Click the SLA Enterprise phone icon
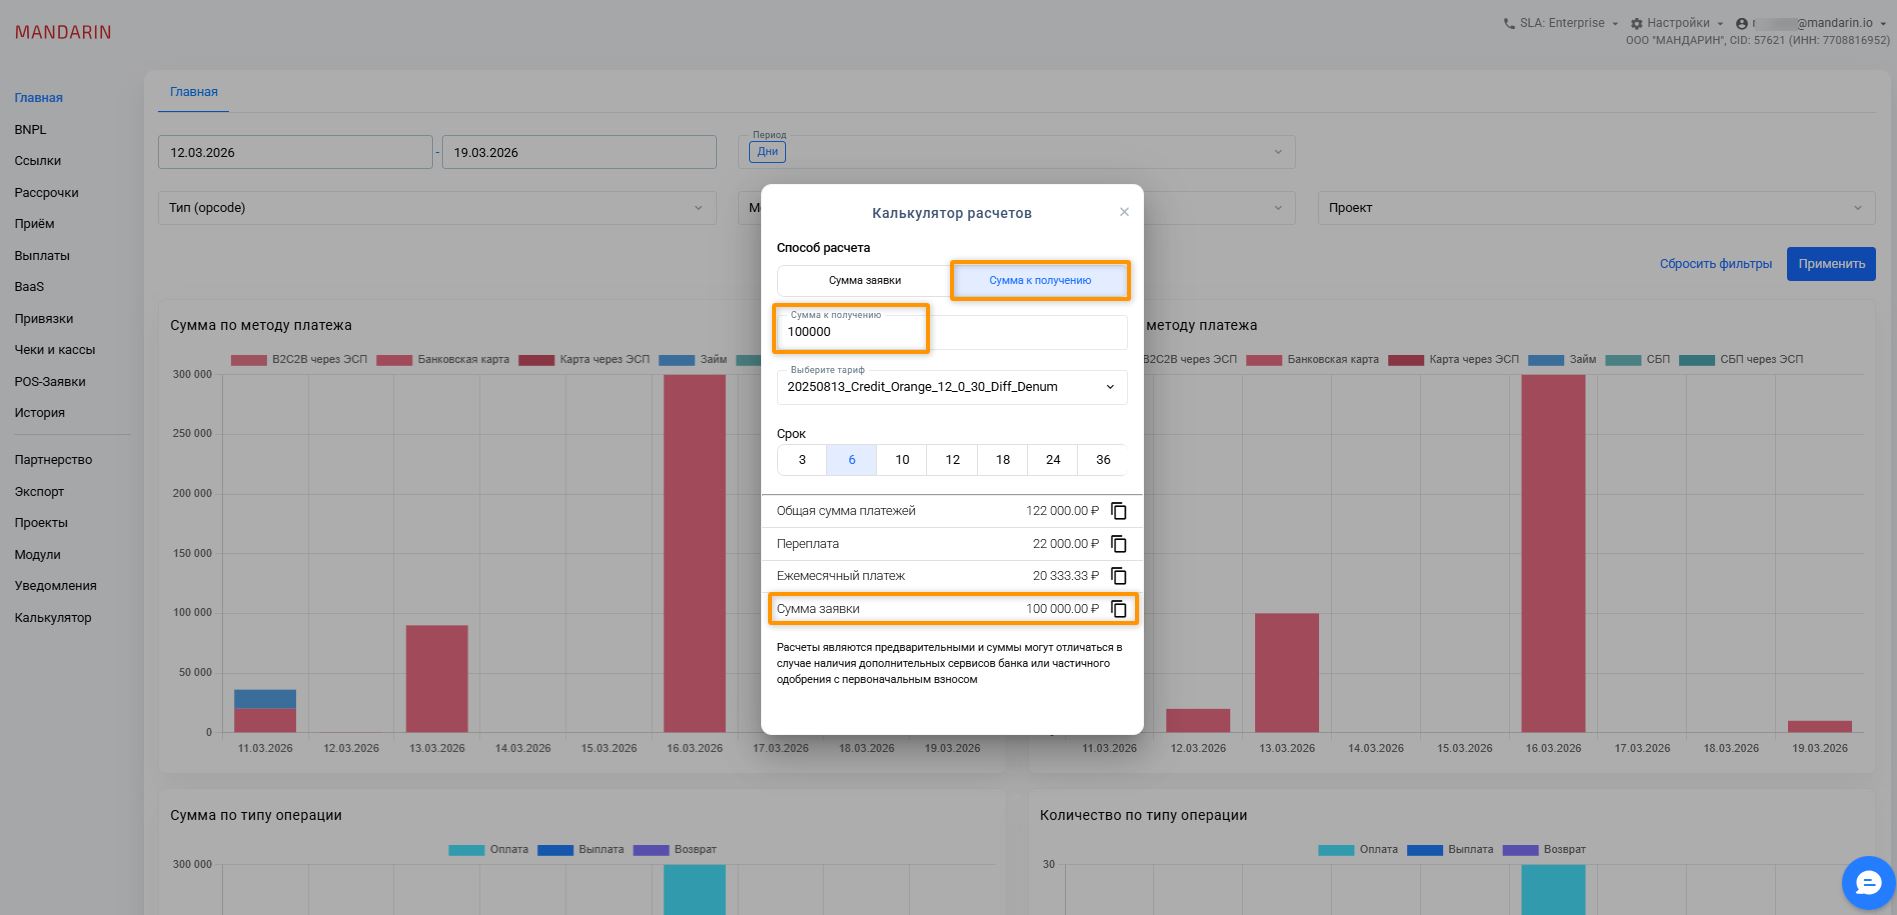Viewport: 1897px width, 915px height. tap(1509, 23)
